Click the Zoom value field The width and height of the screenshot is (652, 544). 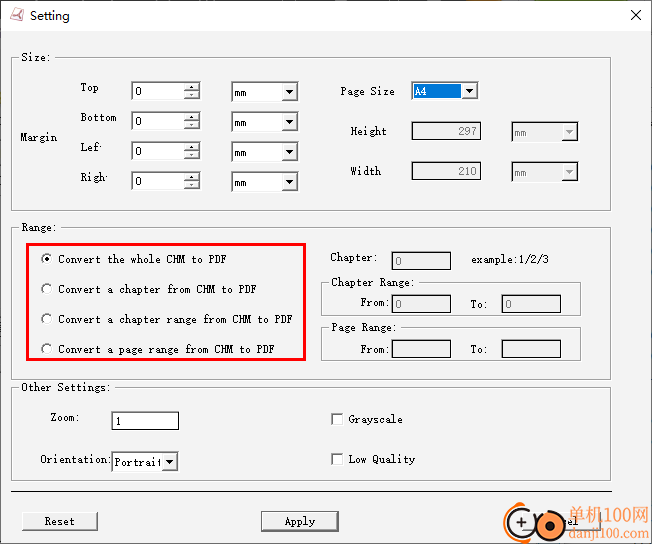[145, 420]
